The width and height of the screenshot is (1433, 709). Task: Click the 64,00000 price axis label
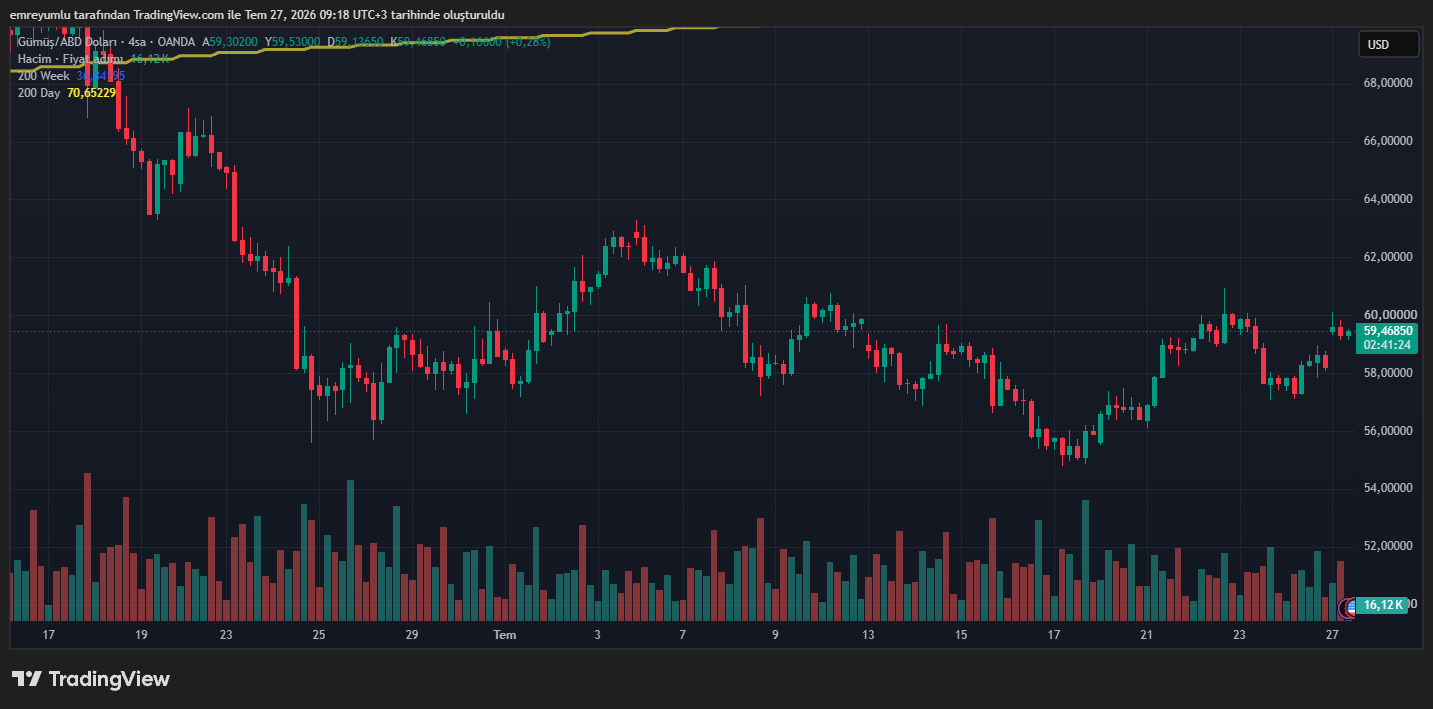(x=1388, y=199)
